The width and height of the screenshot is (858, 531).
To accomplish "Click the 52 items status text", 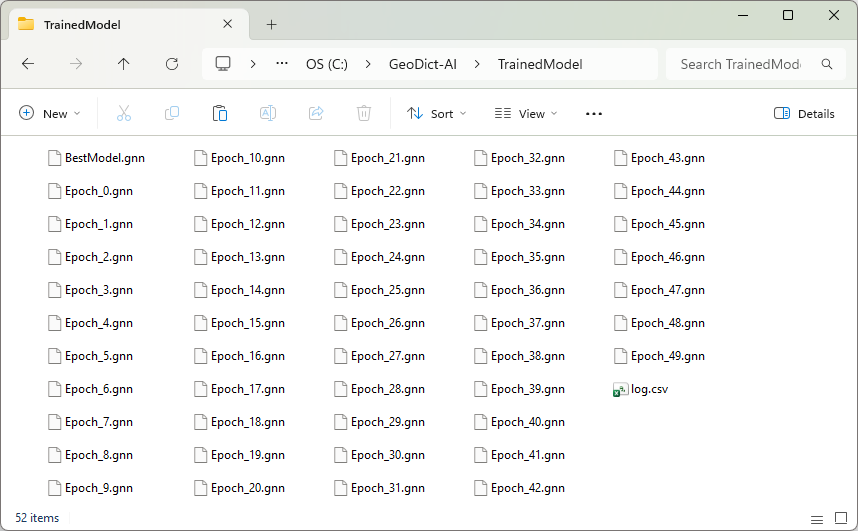I will click(37, 518).
